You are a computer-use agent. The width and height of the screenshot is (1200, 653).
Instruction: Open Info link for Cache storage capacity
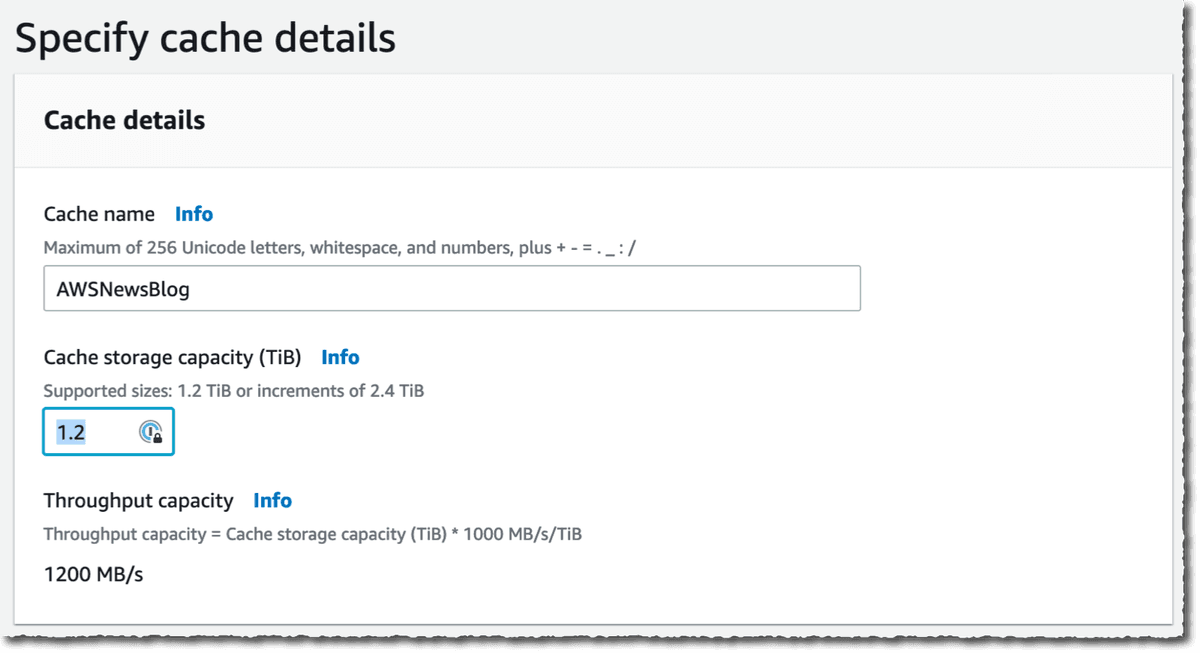point(340,357)
